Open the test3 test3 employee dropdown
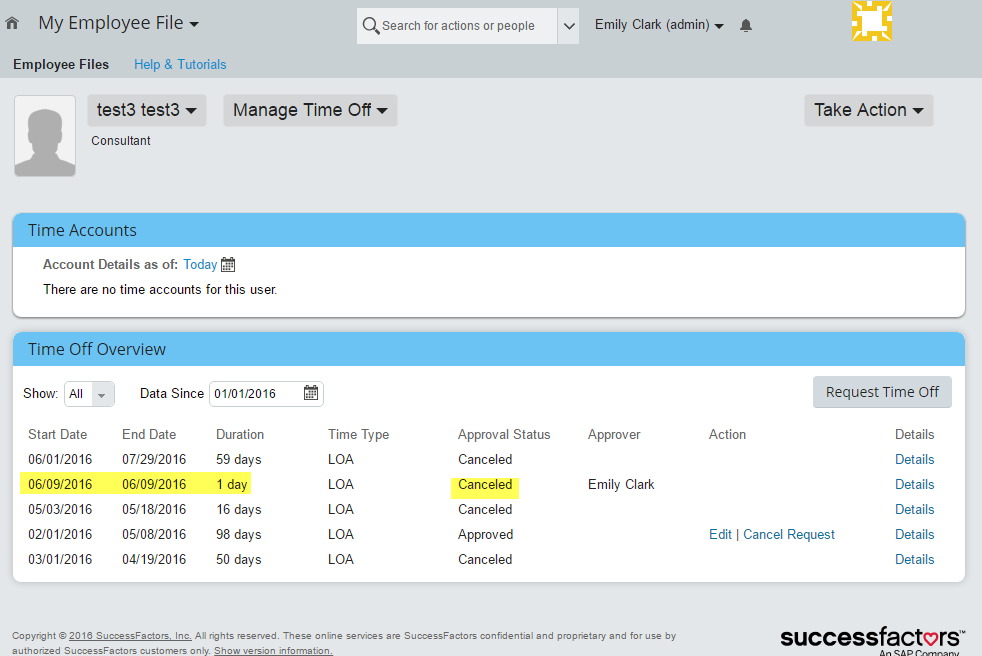 click(147, 110)
